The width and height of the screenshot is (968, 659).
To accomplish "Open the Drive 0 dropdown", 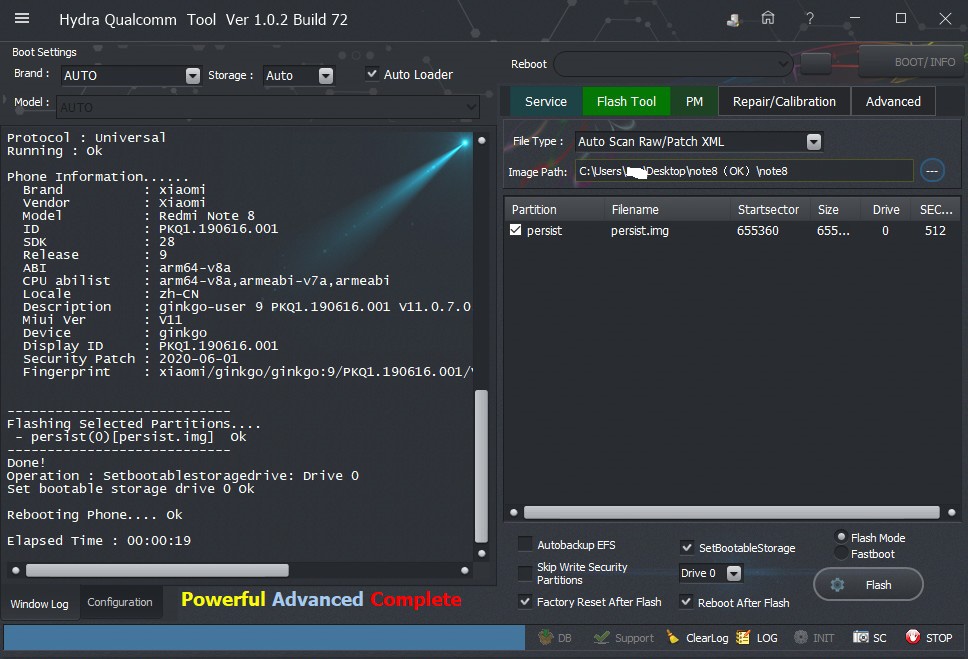I will point(734,573).
